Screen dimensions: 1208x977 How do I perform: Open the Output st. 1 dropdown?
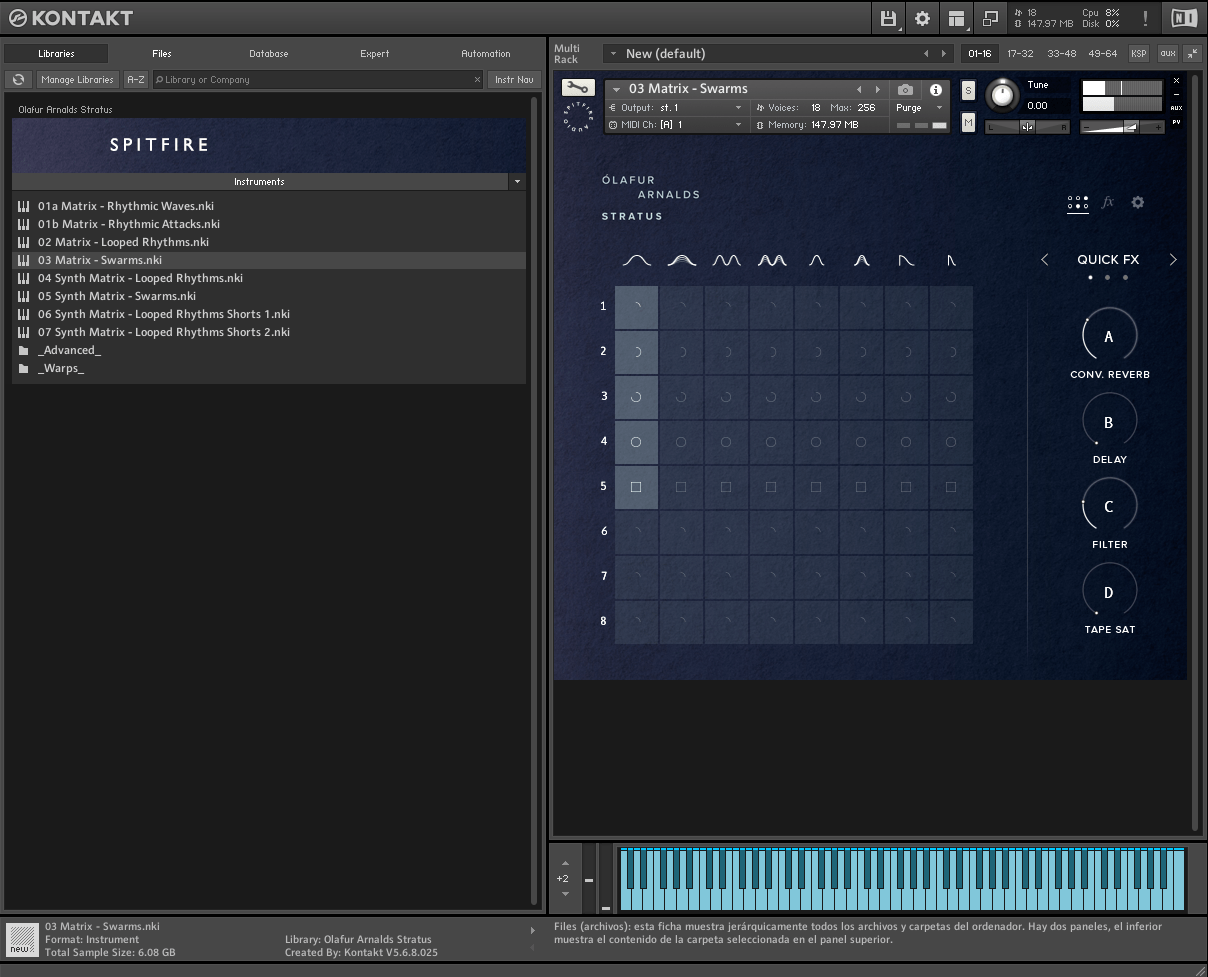[x=676, y=108]
